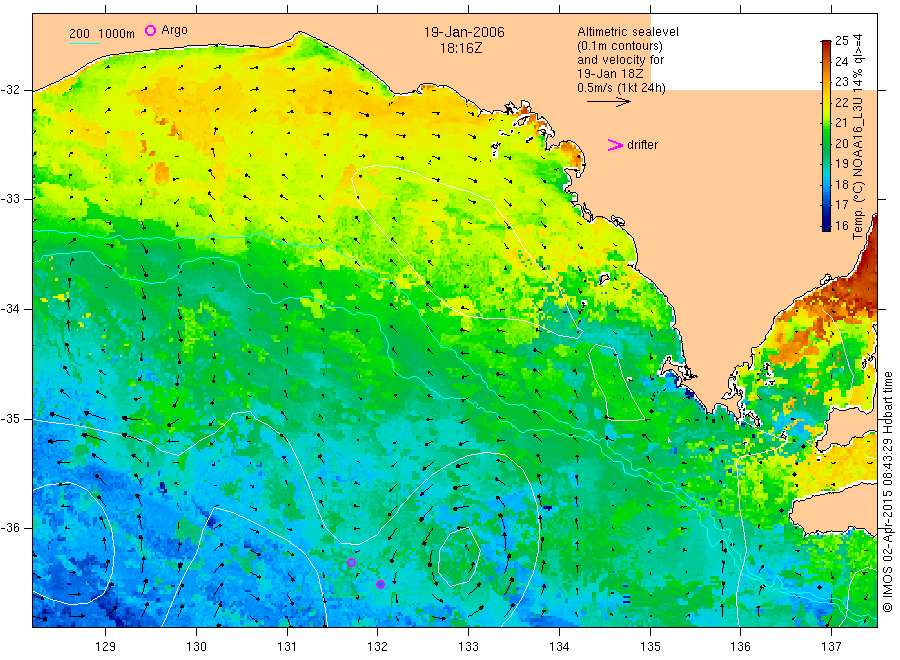Click the color bar value 18

coord(841,184)
